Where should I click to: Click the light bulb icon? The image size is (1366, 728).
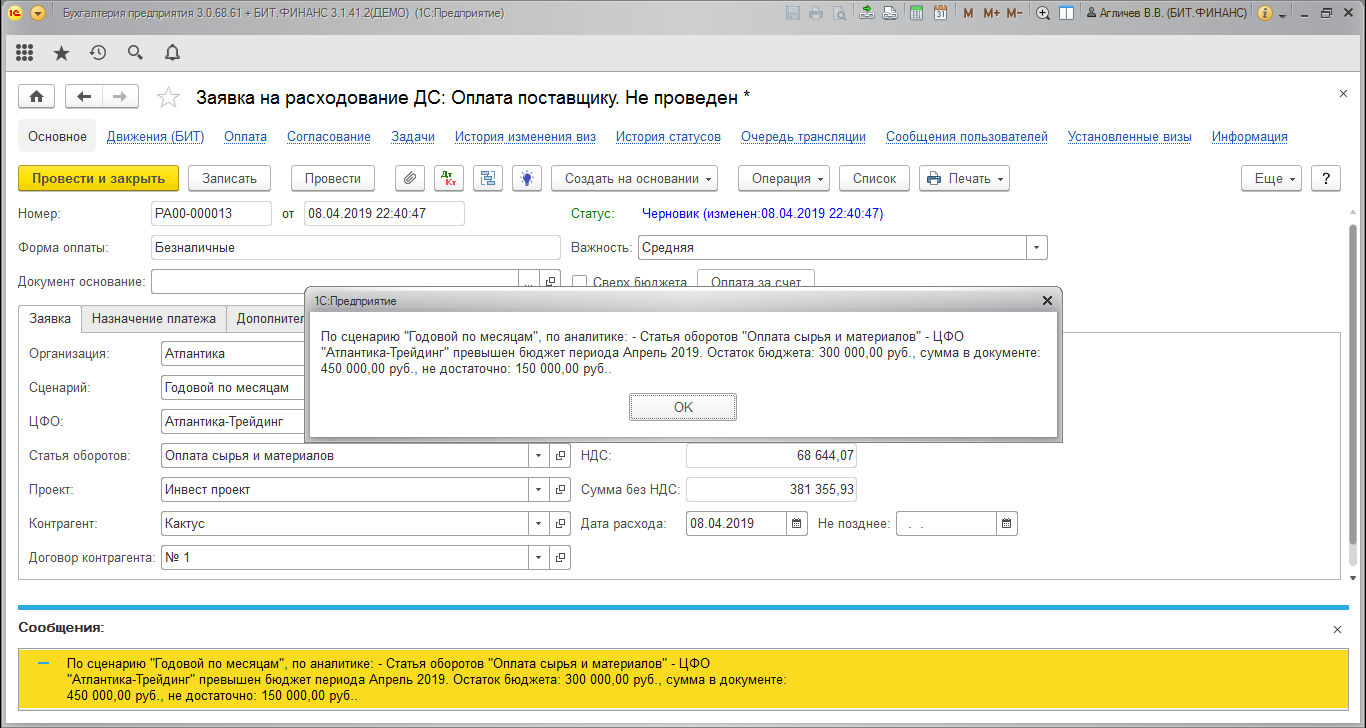(x=526, y=178)
